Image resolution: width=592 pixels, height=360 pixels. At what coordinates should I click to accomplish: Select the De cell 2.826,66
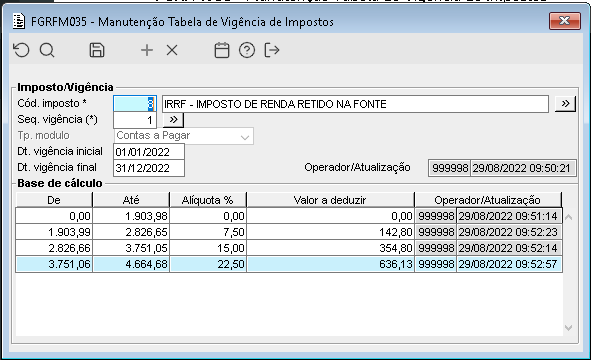pos(54,248)
